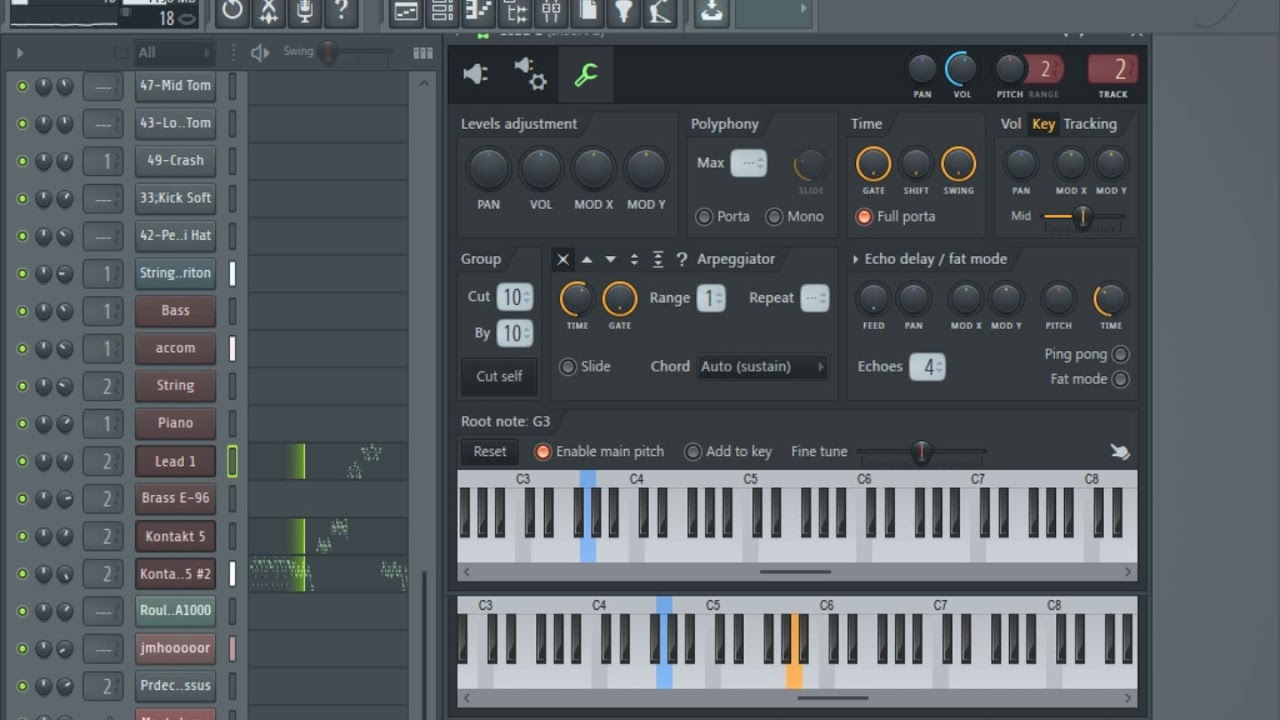Click the Group Cut value stepper
Image resolution: width=1280 pixels, height=720 pixels.
[x=515, y=297]
